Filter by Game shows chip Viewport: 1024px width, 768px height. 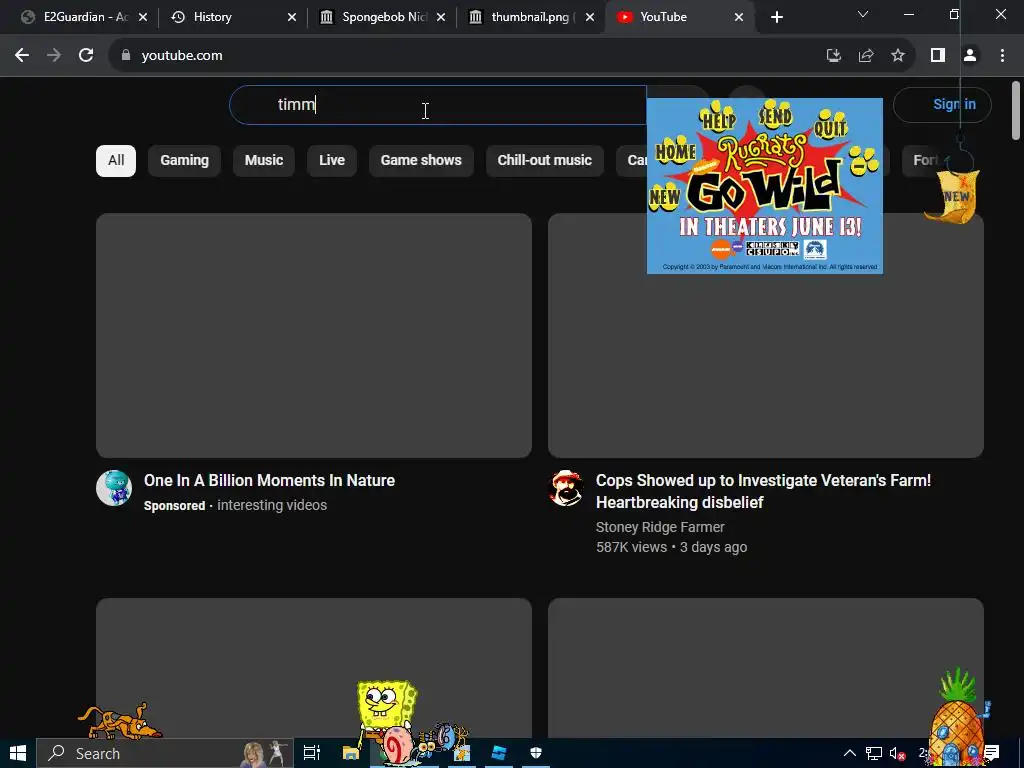coord(421,161)
